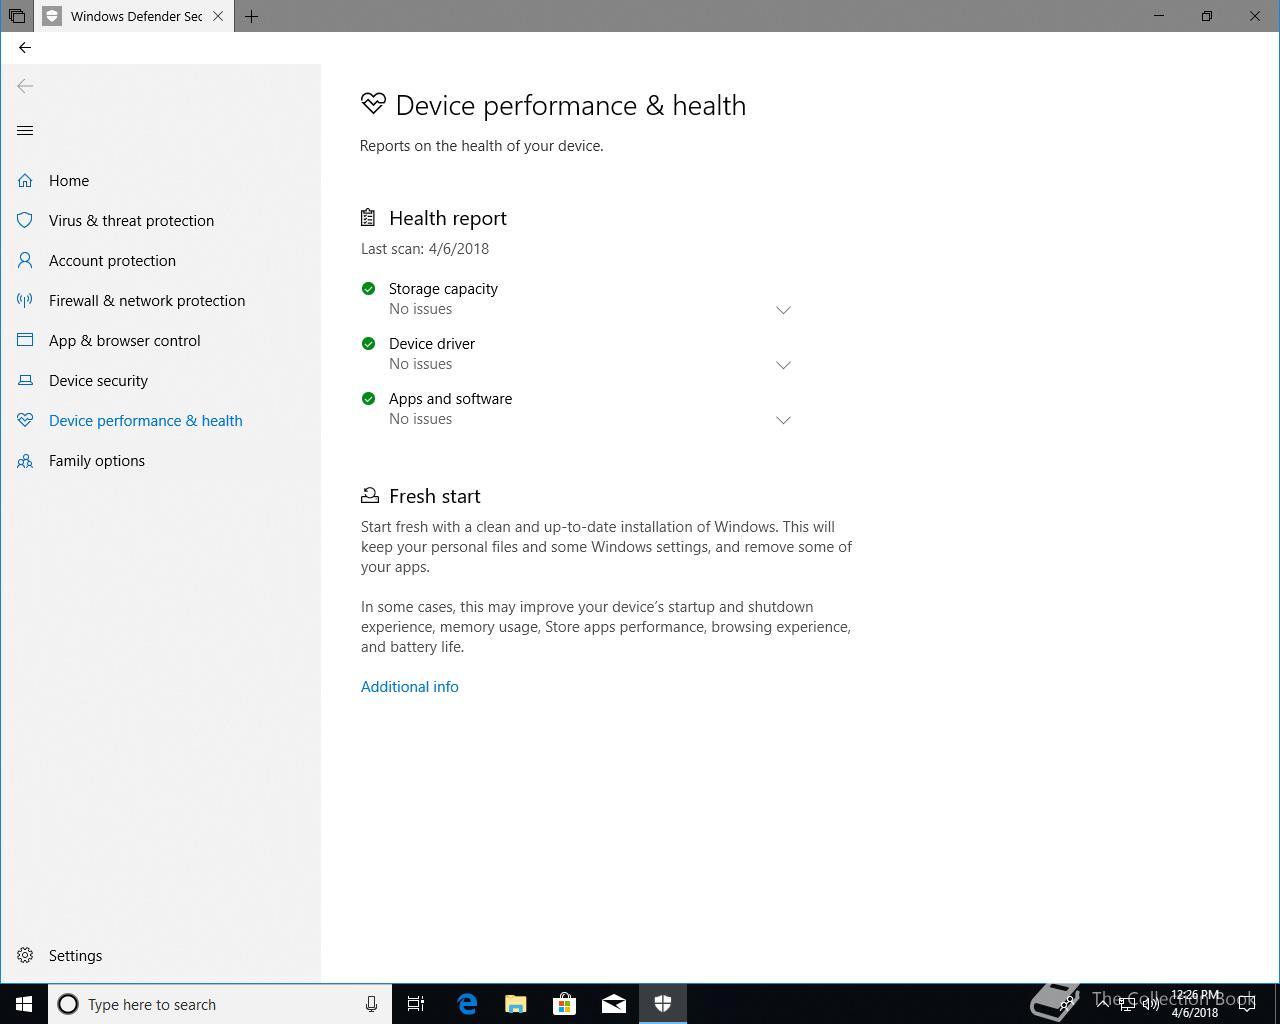Click the Fresh start heading icon
This screenshot has width=1280, height=1024.
(x=370, y=495)
